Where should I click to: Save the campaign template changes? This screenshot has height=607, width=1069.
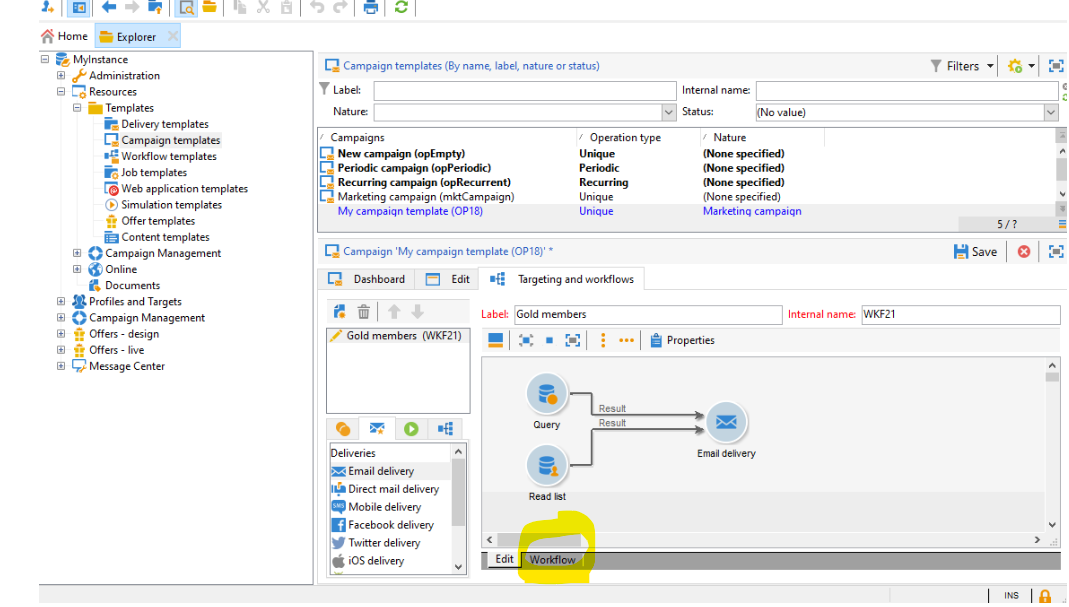974,251
